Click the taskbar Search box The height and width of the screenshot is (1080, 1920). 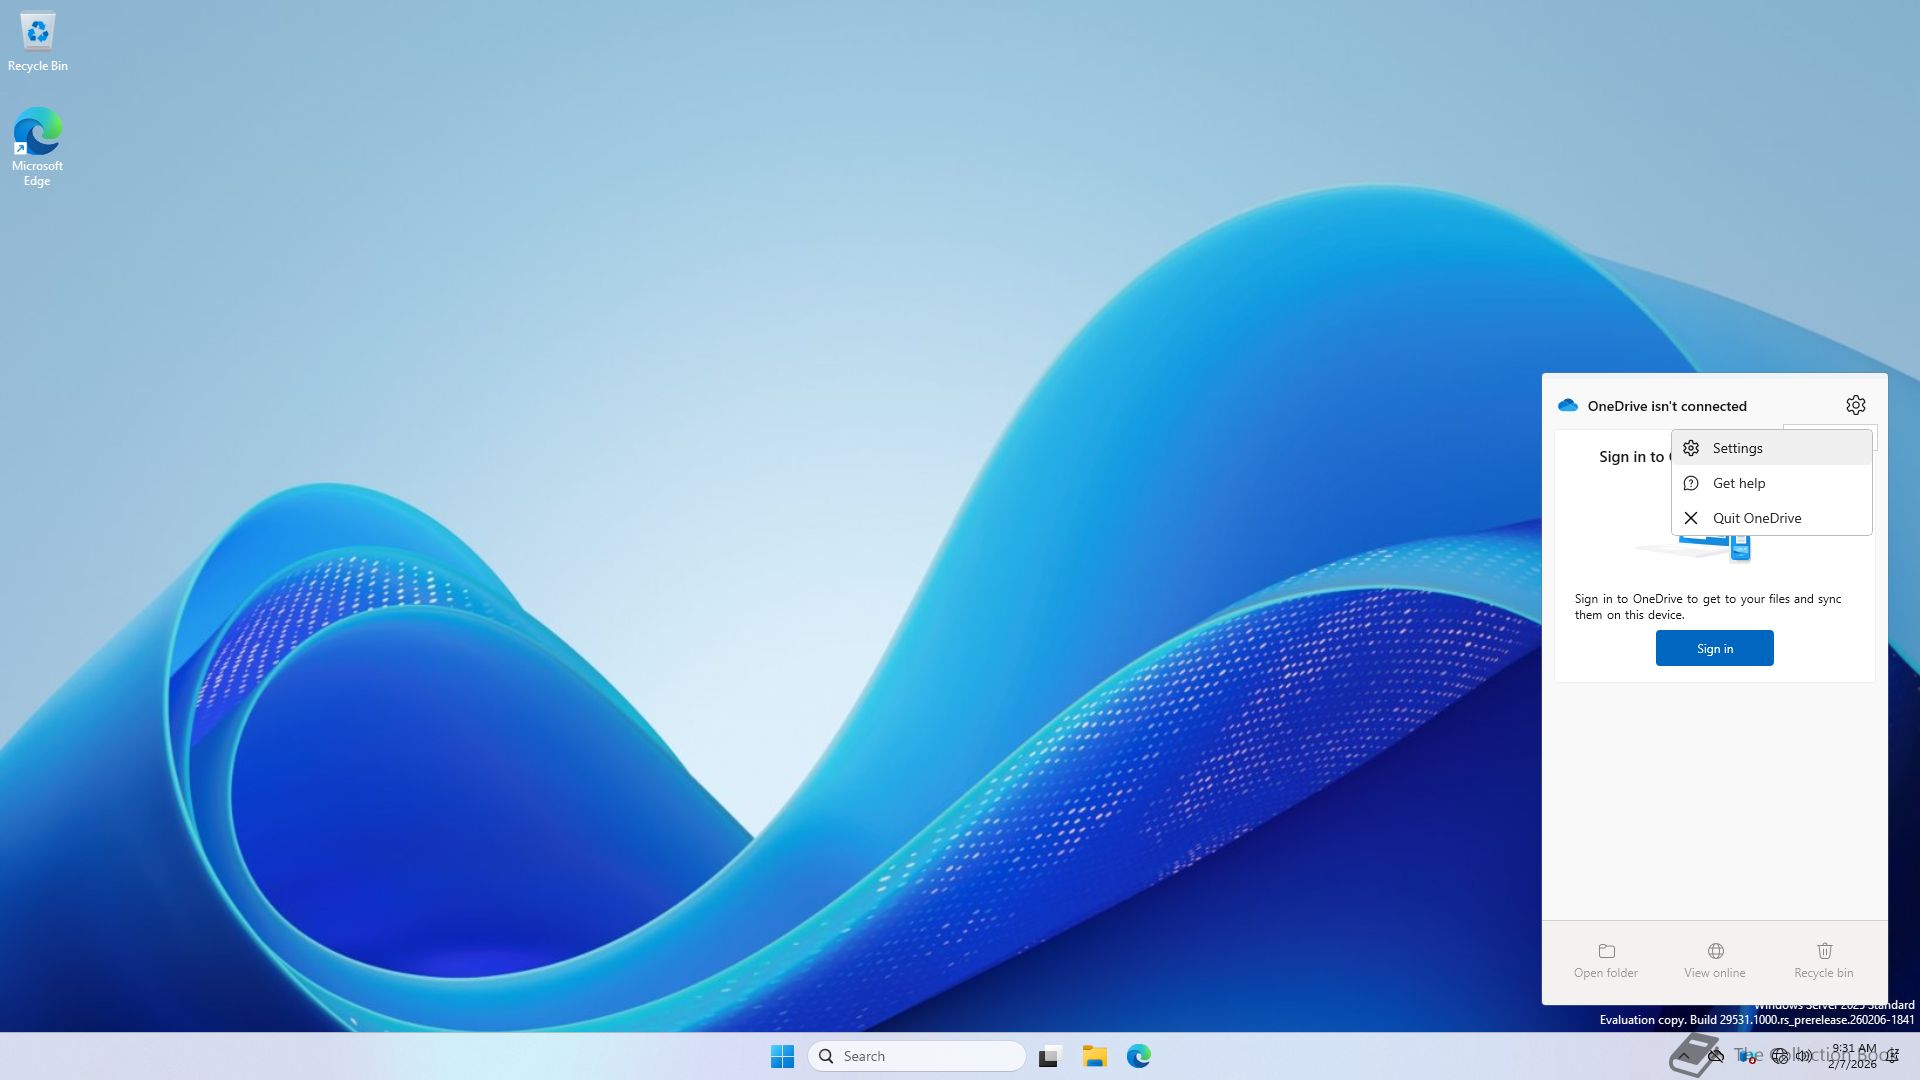(916, 1056)
